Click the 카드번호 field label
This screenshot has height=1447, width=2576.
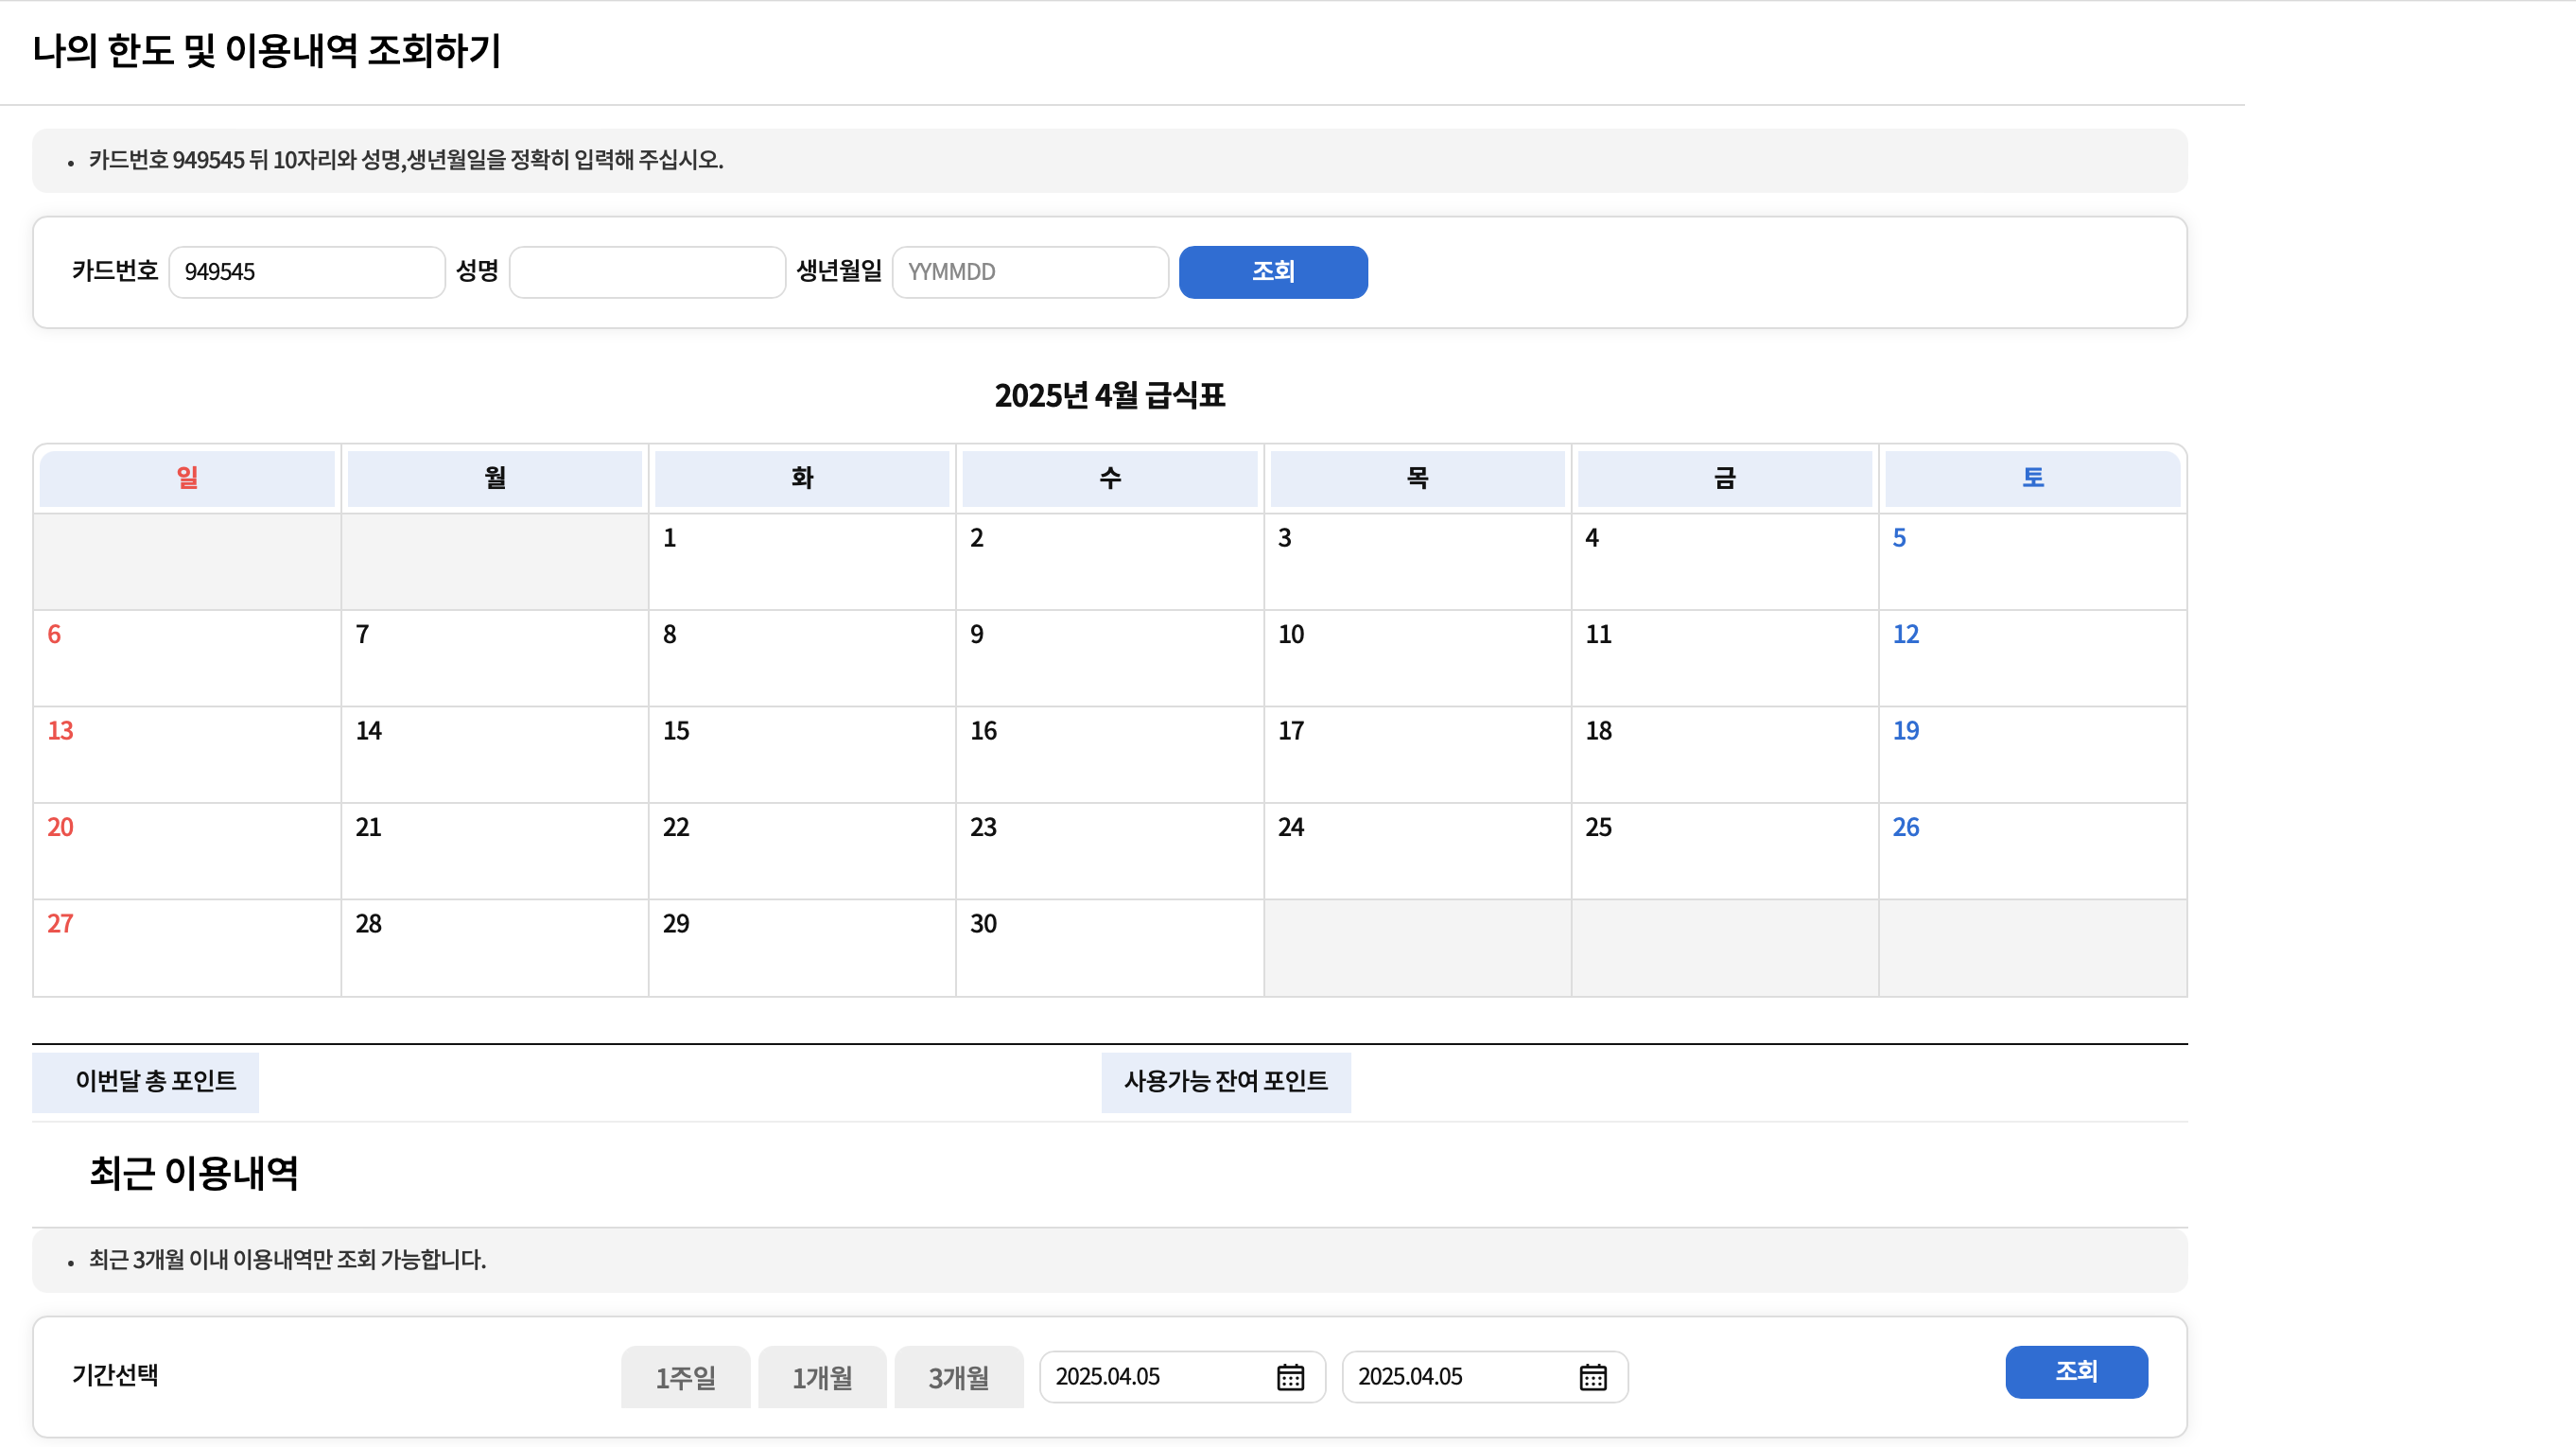pyautogui.click(x=115, y=271)
